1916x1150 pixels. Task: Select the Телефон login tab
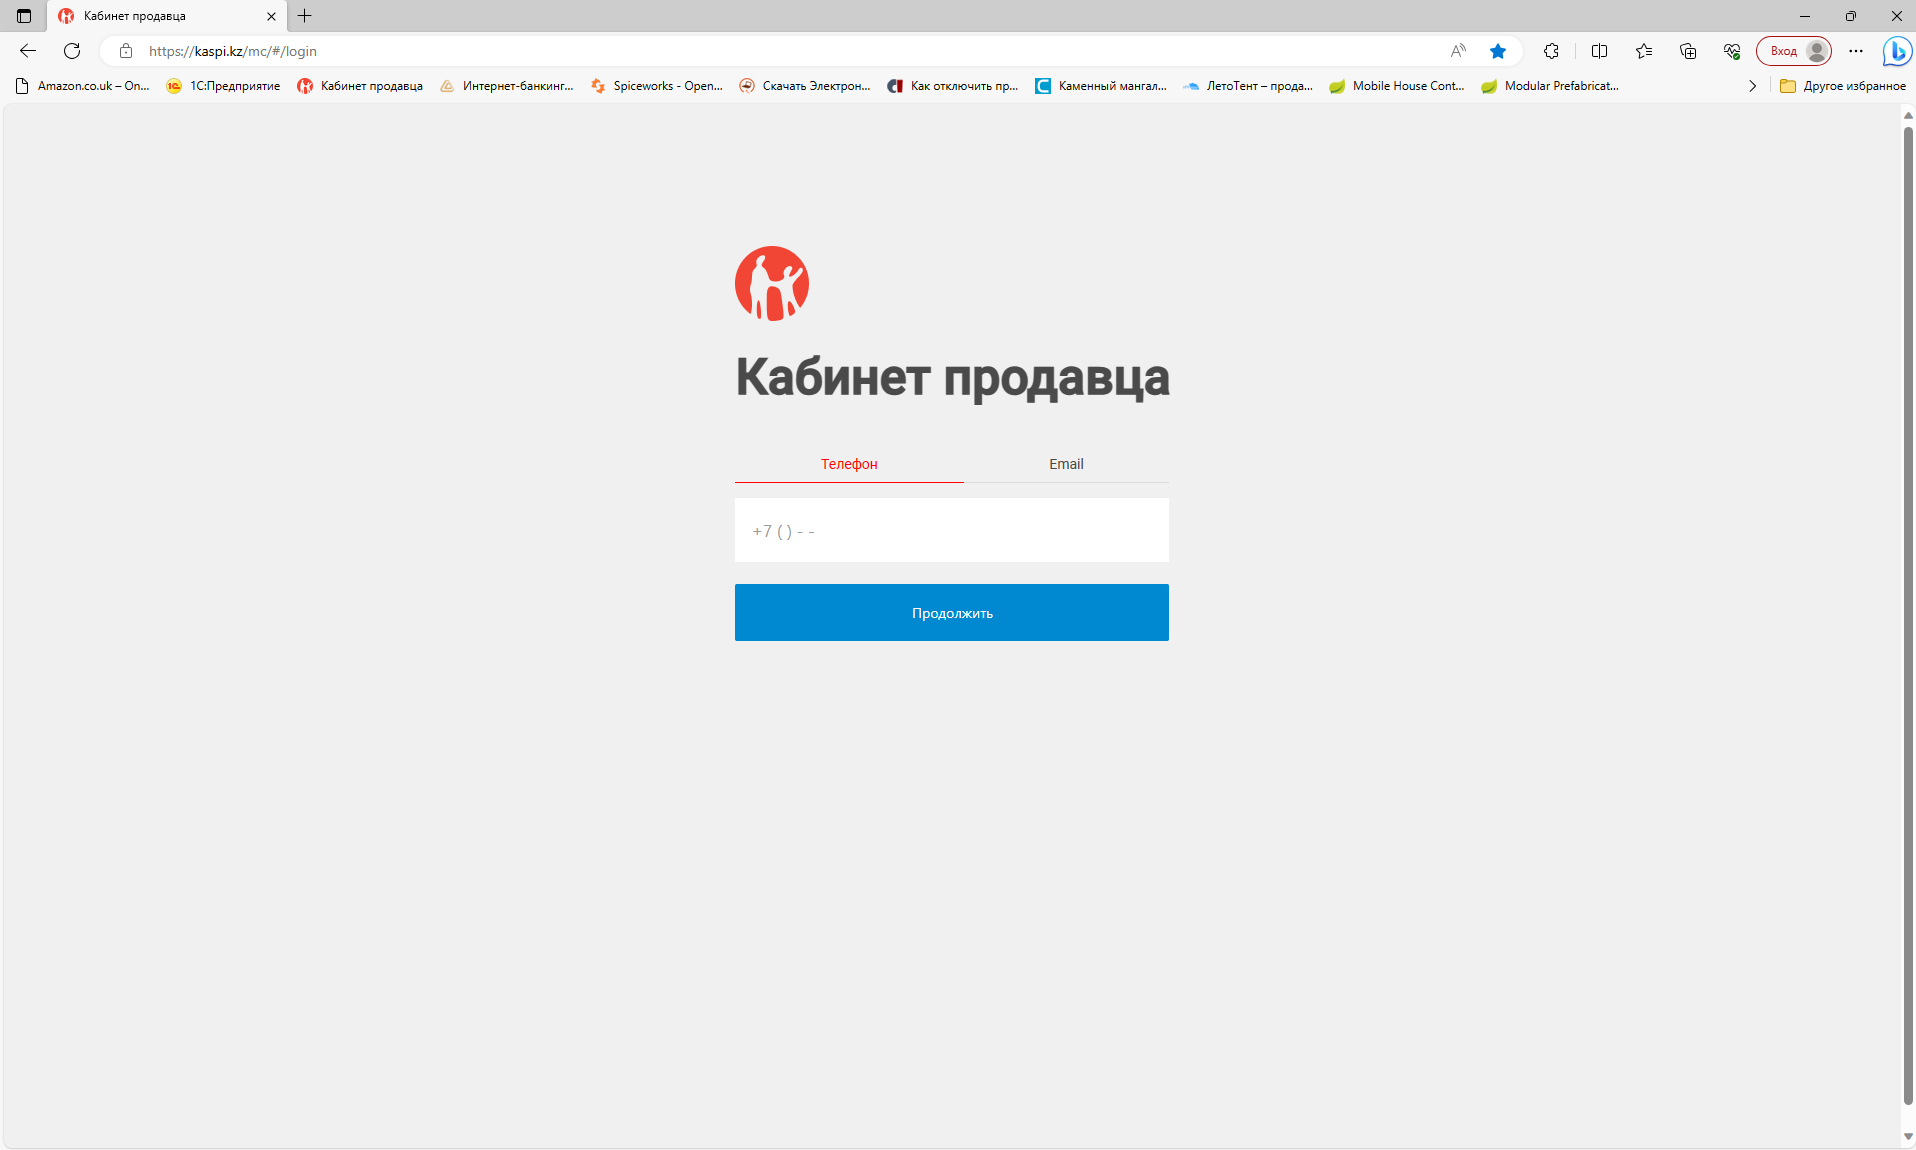[x=848, y=464]
